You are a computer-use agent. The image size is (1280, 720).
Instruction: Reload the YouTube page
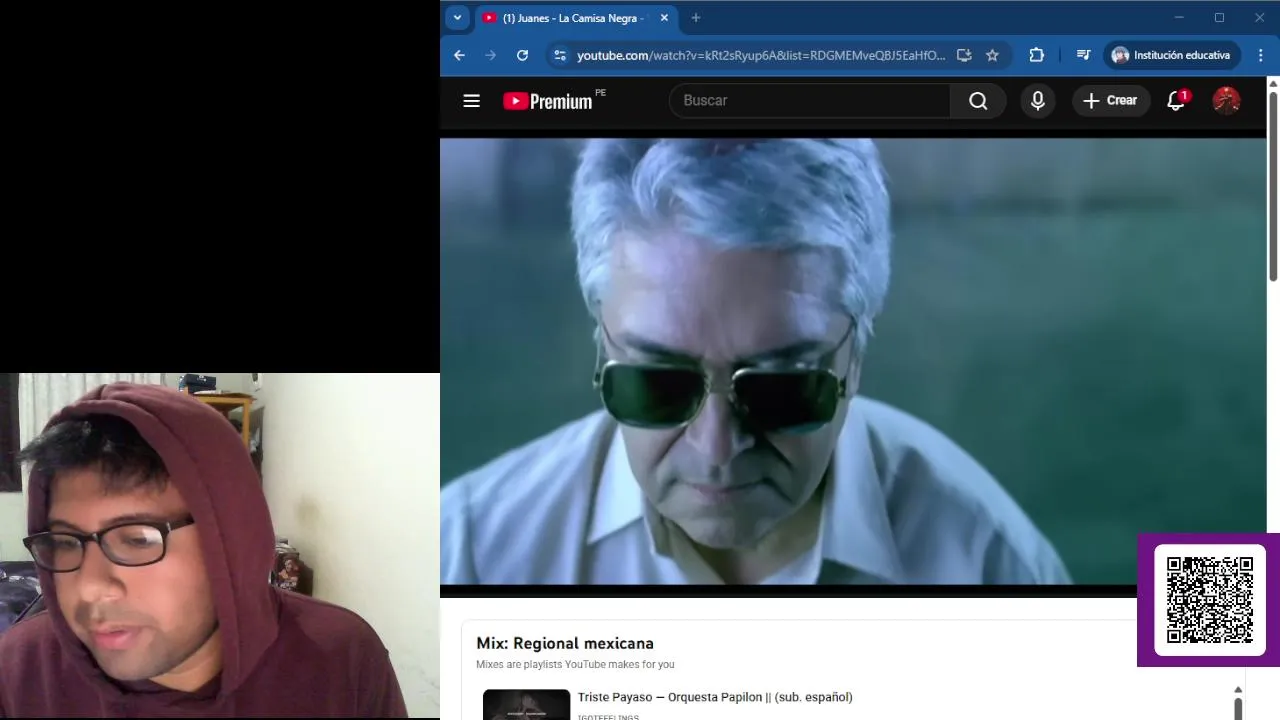(x=522, y=55)
